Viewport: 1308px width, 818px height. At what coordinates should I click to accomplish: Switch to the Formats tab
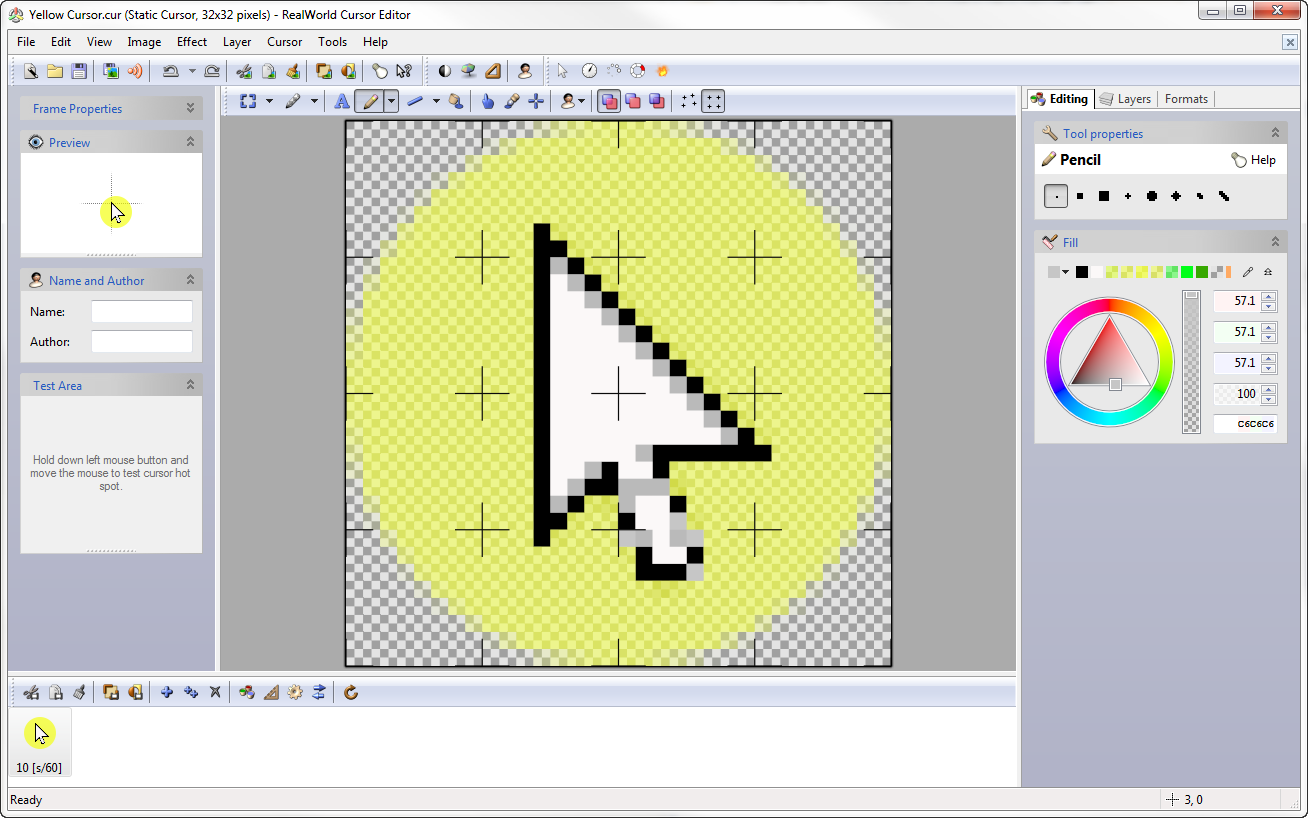[1187, 99]
